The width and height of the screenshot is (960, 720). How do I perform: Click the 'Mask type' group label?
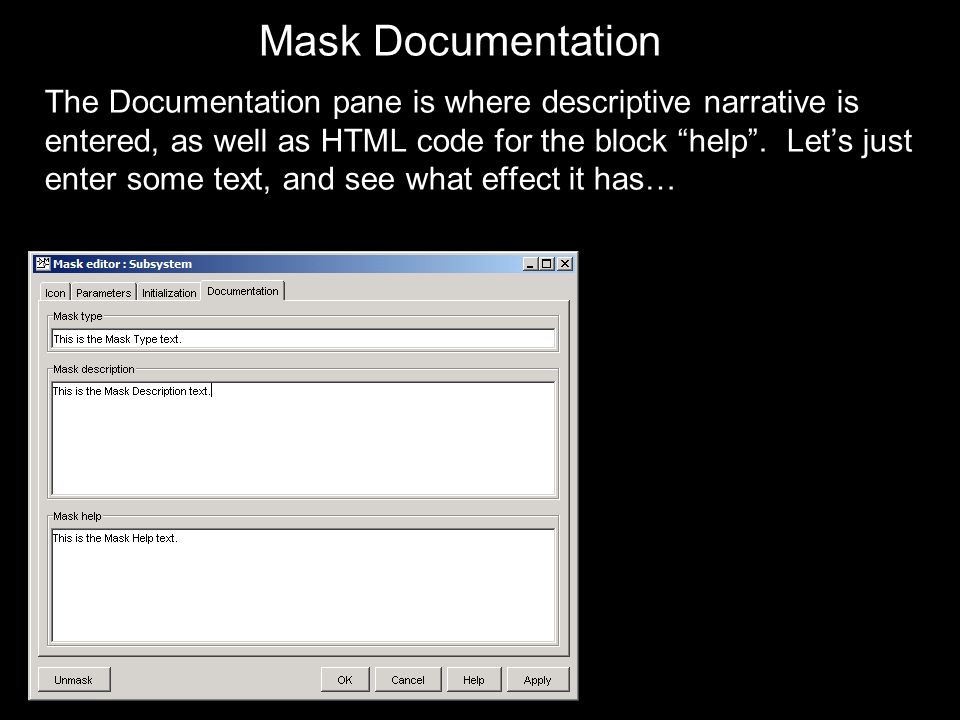coord(78,316)
